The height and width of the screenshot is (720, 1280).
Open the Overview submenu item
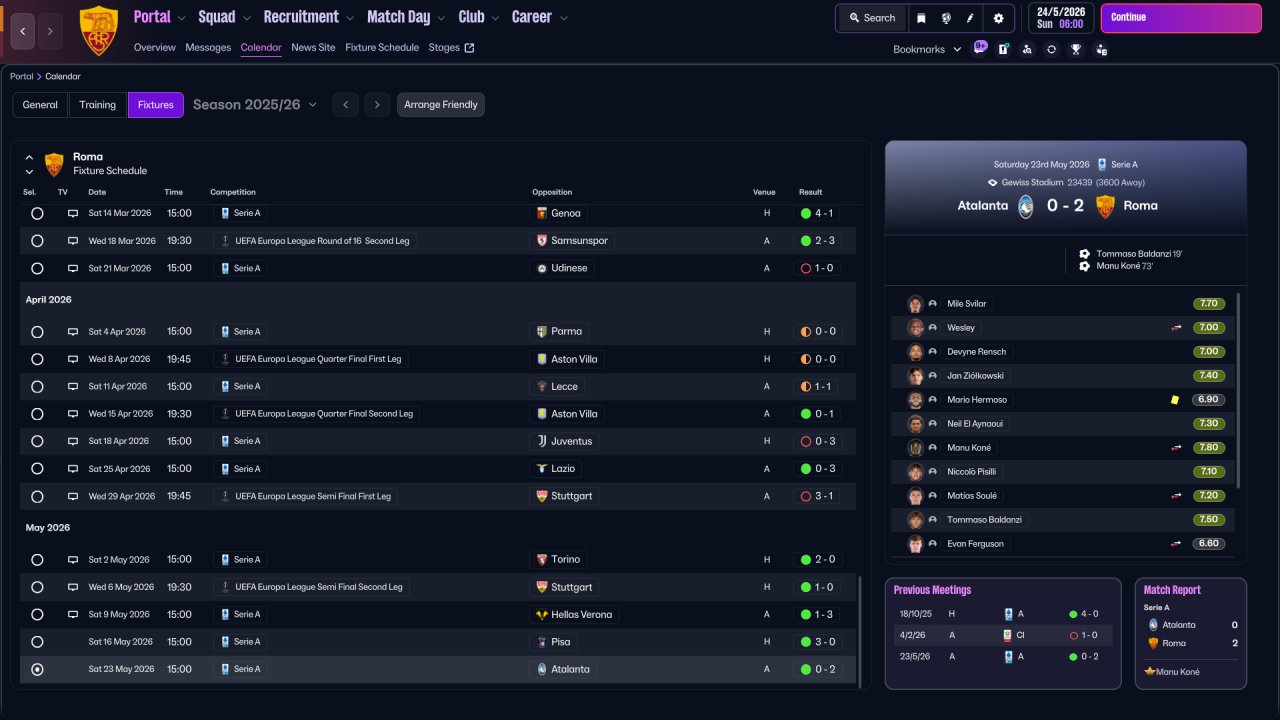click(x=154, y=47)
